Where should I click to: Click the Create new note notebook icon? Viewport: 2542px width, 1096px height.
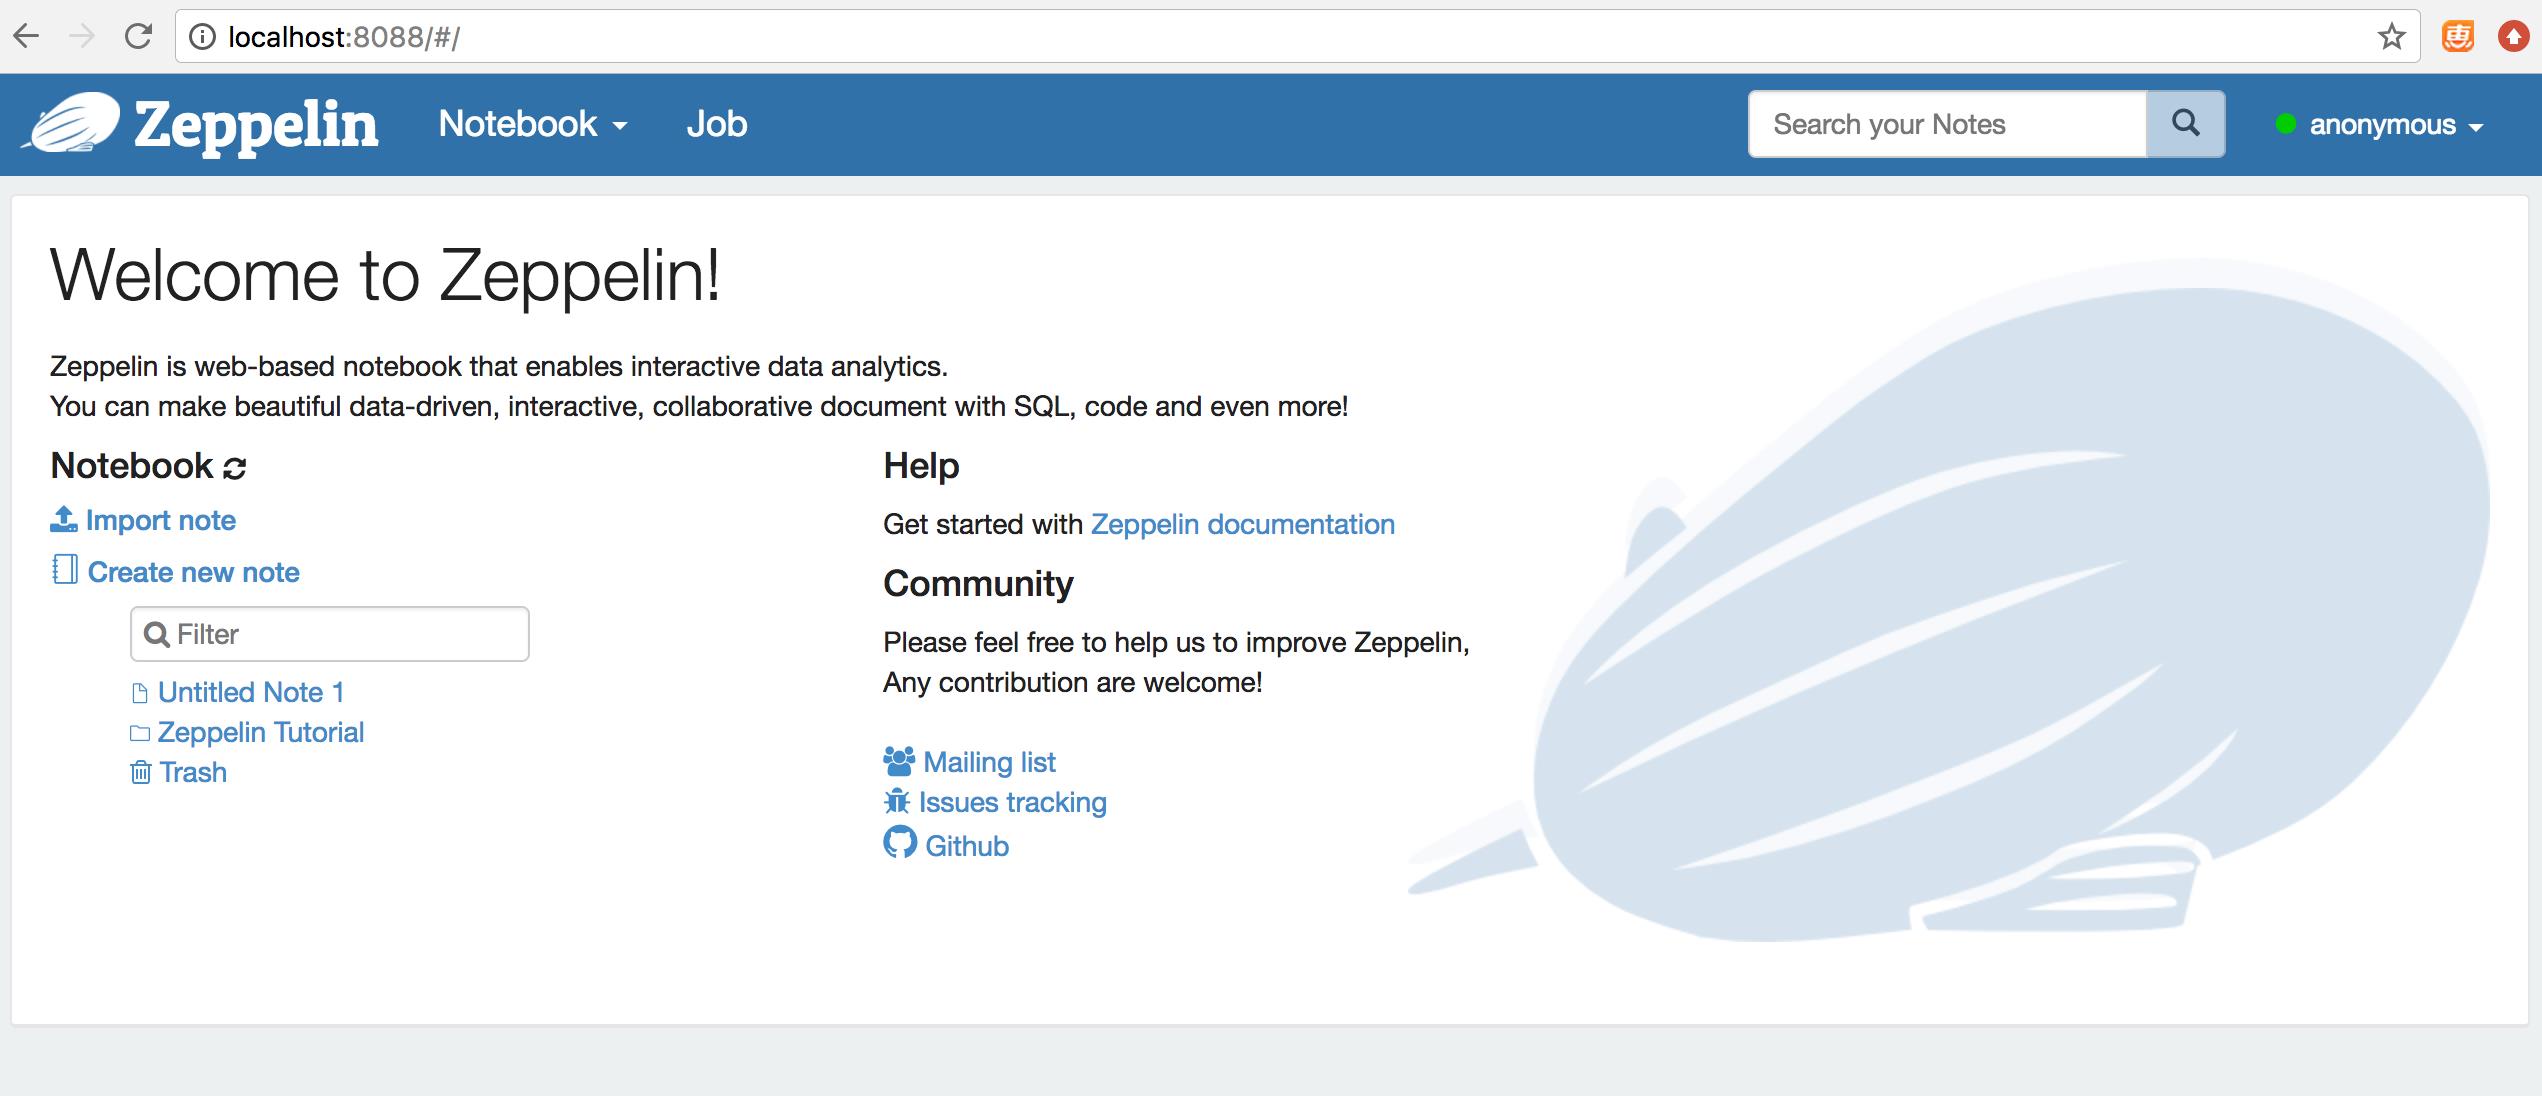pos(64,570)
